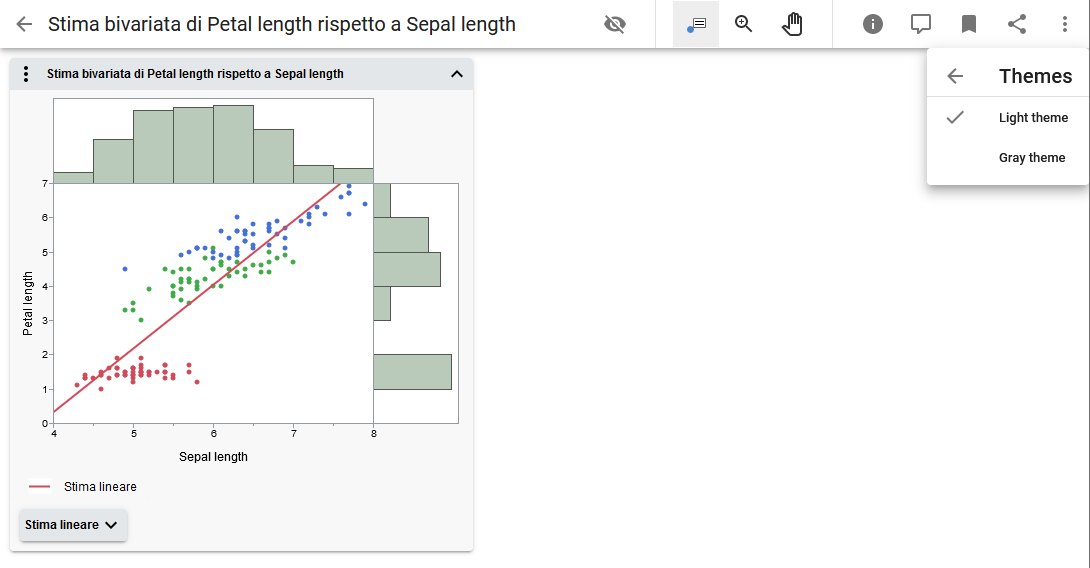The image size is (1090, 568).
Task: Click the back arrow beside the report title
Action: coord(24,24)
